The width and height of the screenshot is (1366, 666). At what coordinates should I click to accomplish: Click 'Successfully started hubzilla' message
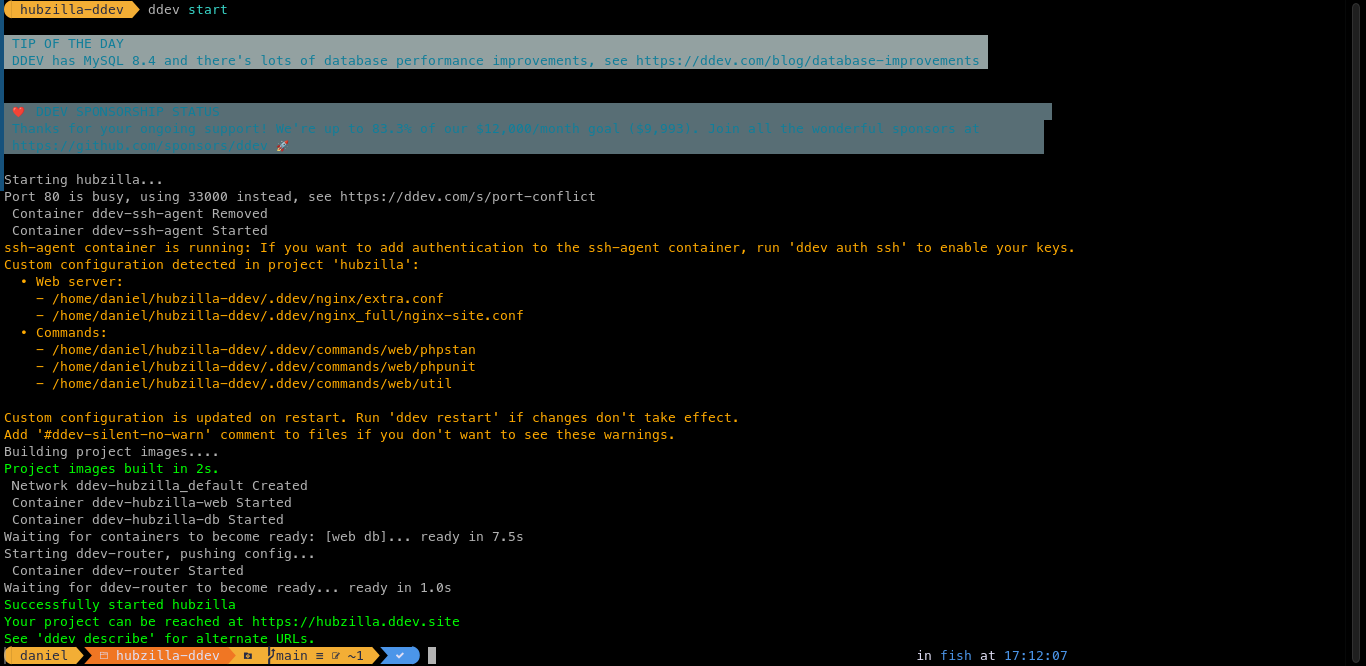tap(120, 605)
